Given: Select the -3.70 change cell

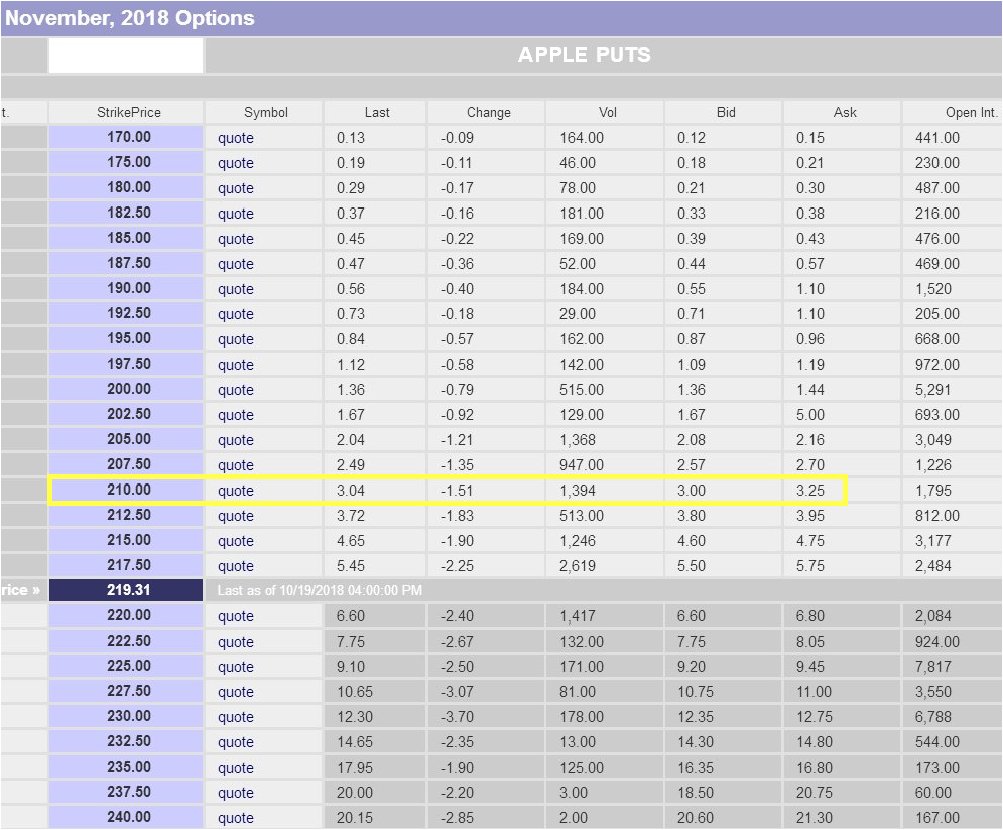Looking at the screenshot, I should [486, 717].
